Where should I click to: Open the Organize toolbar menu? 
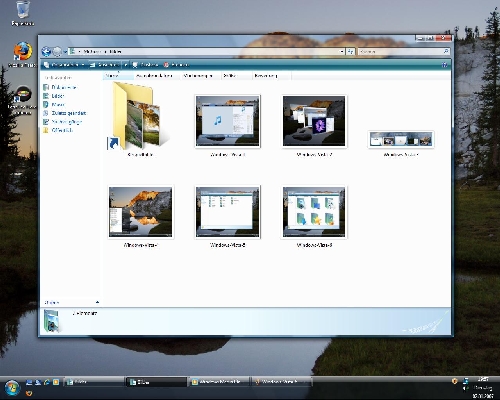pyautogui.click(x=64, y=65)
